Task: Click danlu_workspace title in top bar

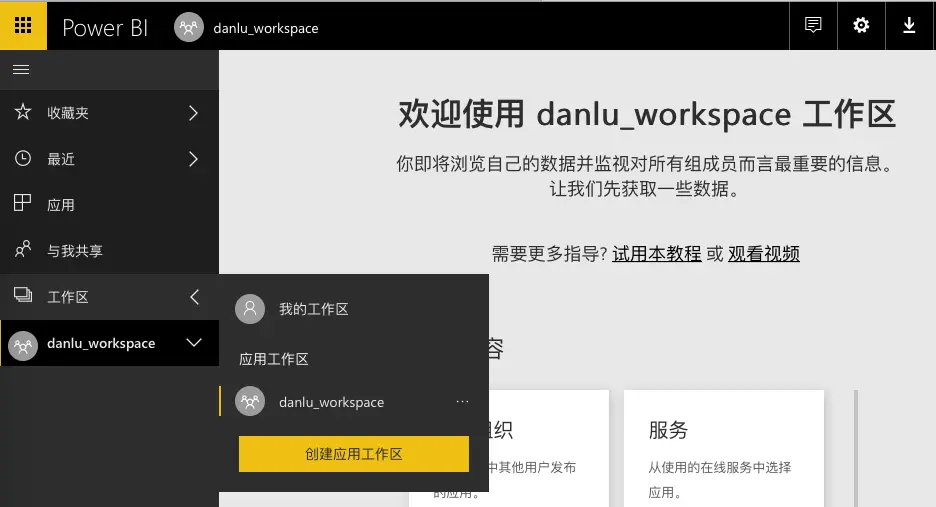Action: (266, 28)
